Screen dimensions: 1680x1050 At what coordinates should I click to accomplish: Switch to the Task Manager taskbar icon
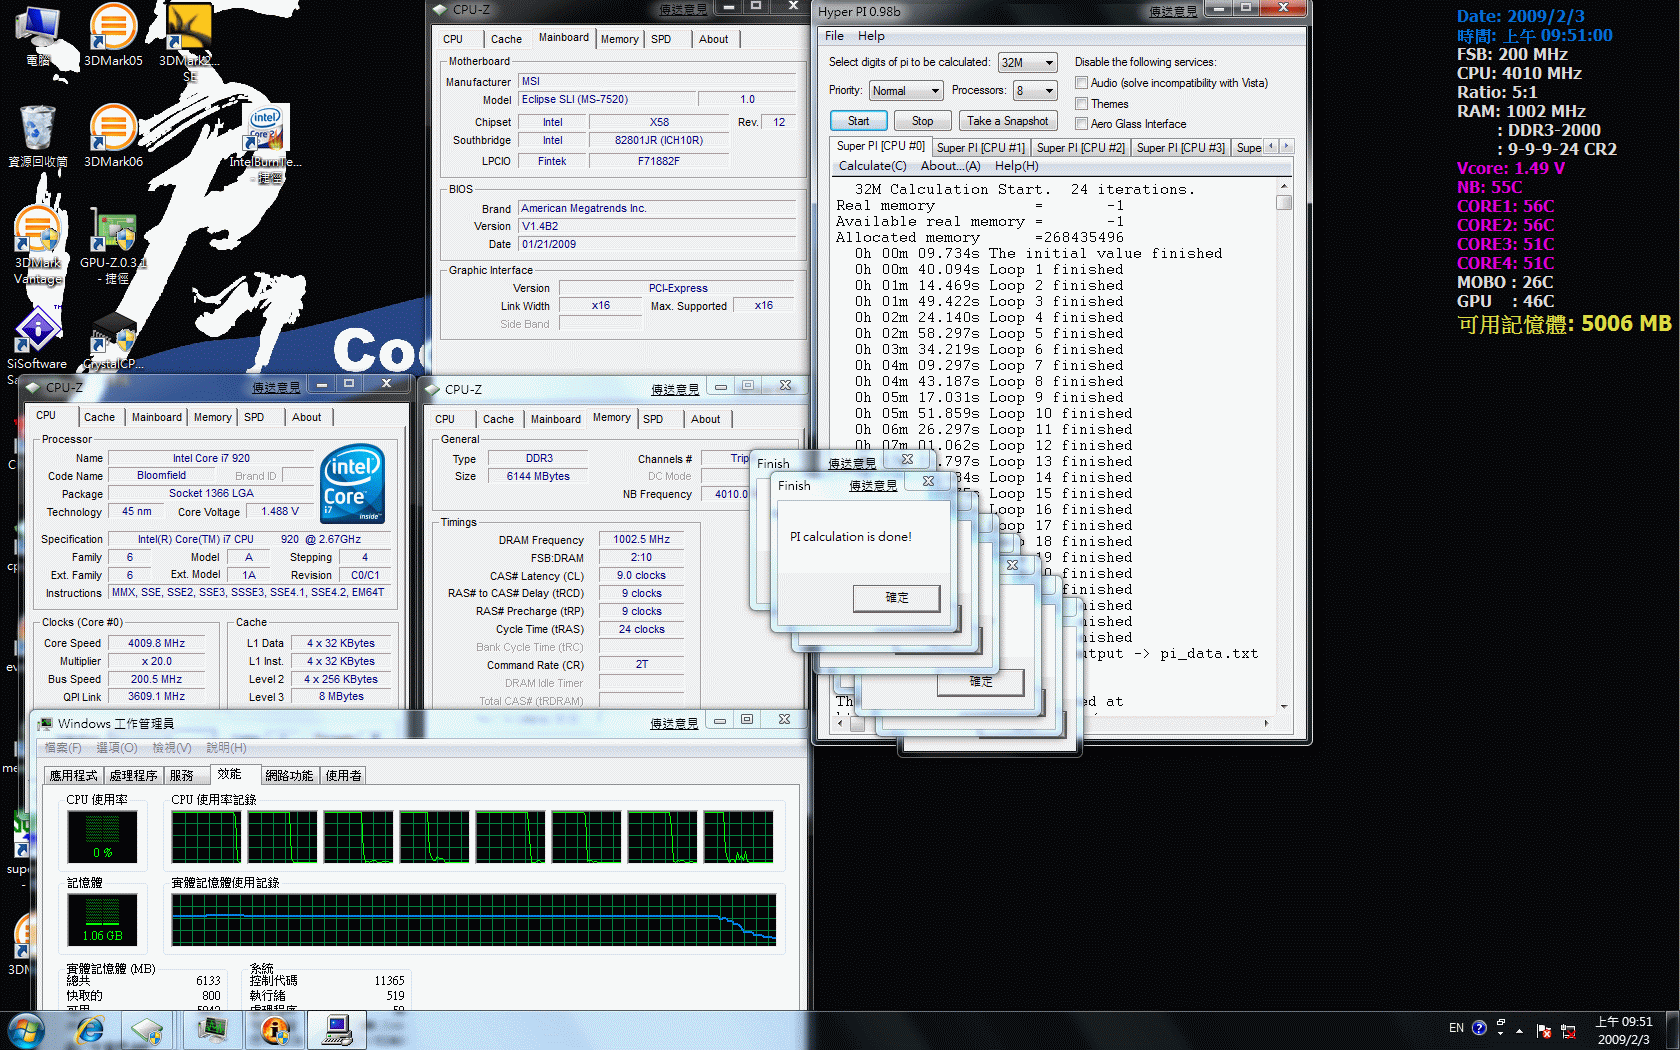coord(212,1030)
